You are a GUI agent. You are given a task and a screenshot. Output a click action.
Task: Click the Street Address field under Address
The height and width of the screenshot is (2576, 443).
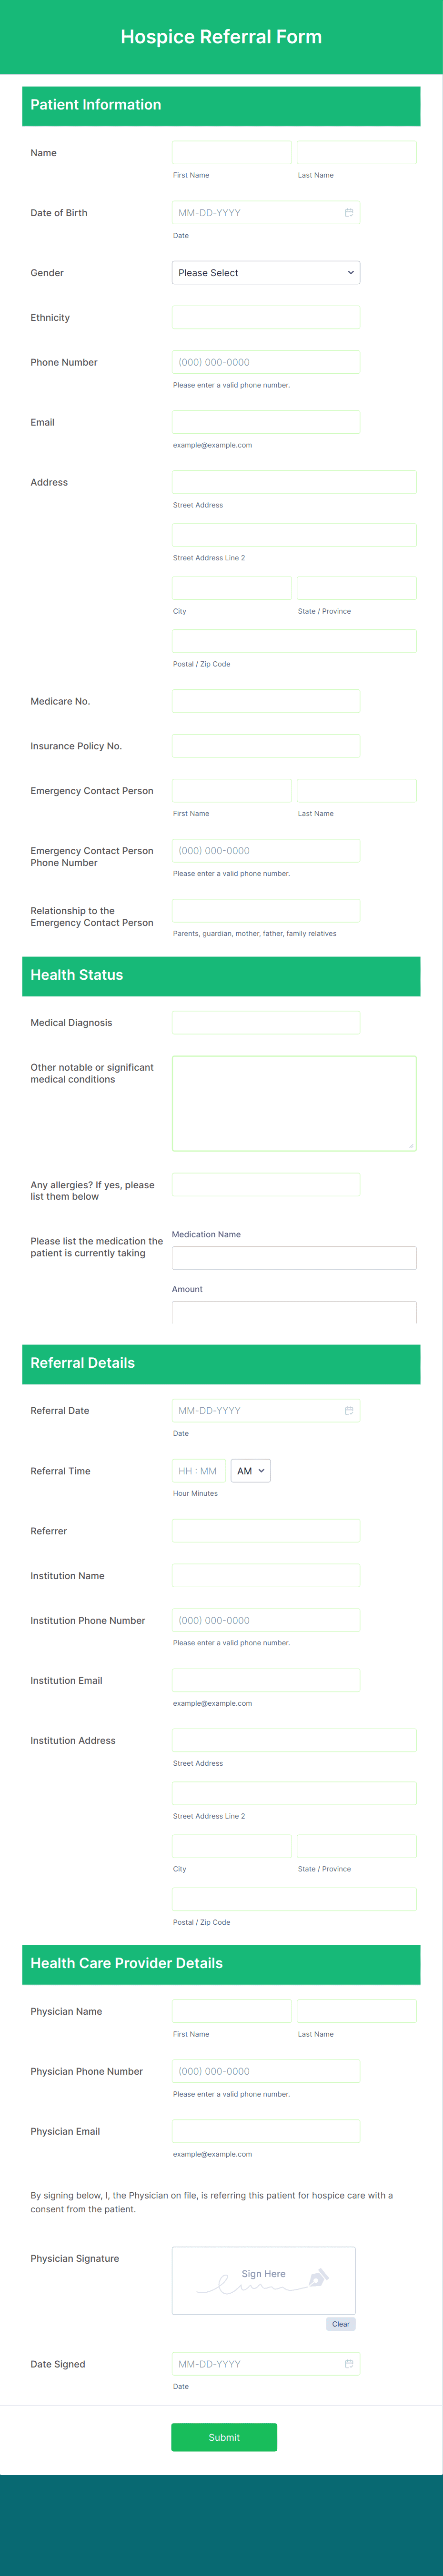tap(294, 482)
